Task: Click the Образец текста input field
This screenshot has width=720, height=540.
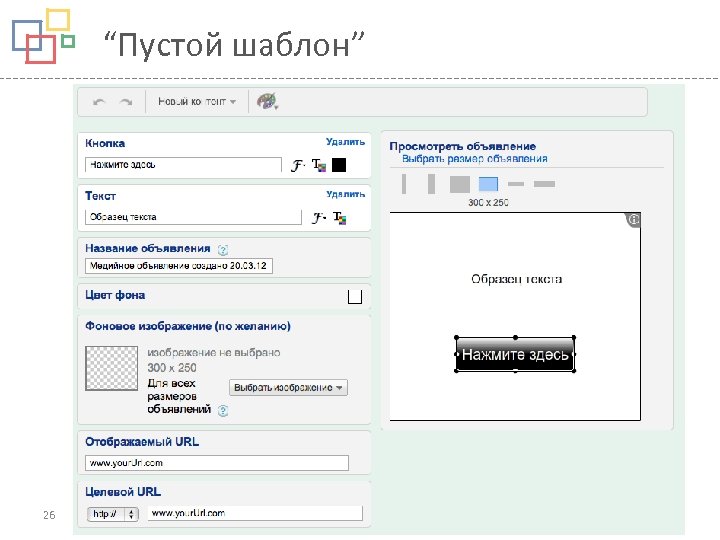Action: 193,217
